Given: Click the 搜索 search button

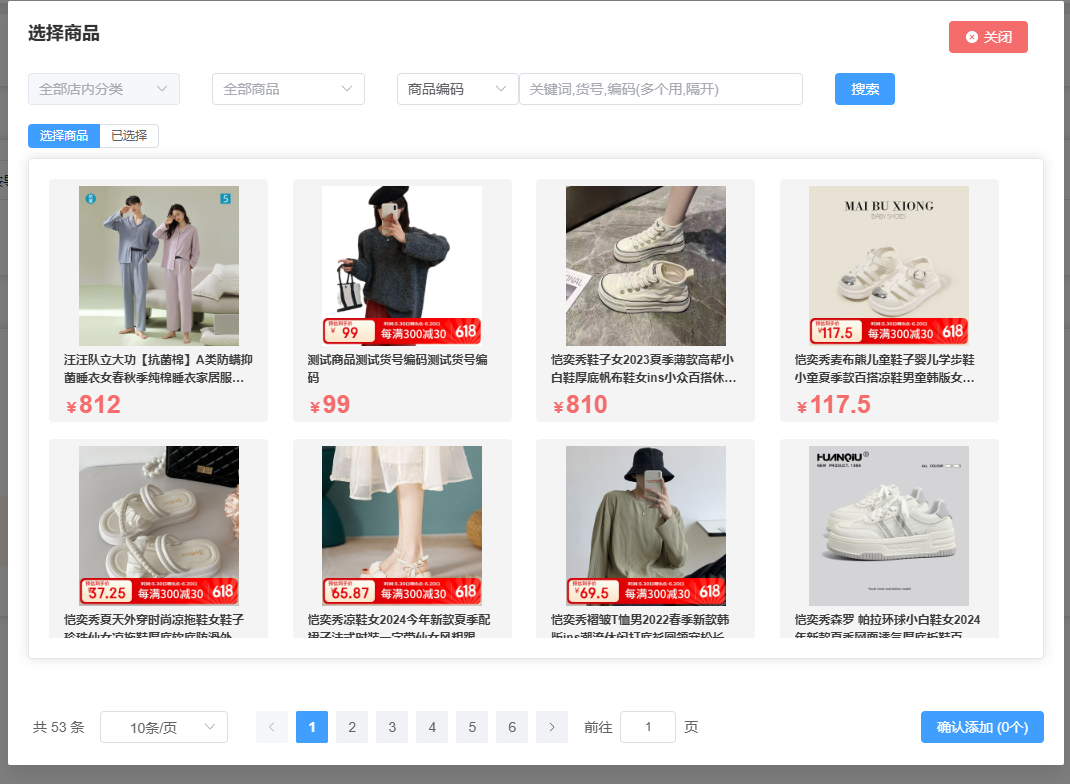Looking at the screenshot, I should pyautogui.click(x=865, y=89).
